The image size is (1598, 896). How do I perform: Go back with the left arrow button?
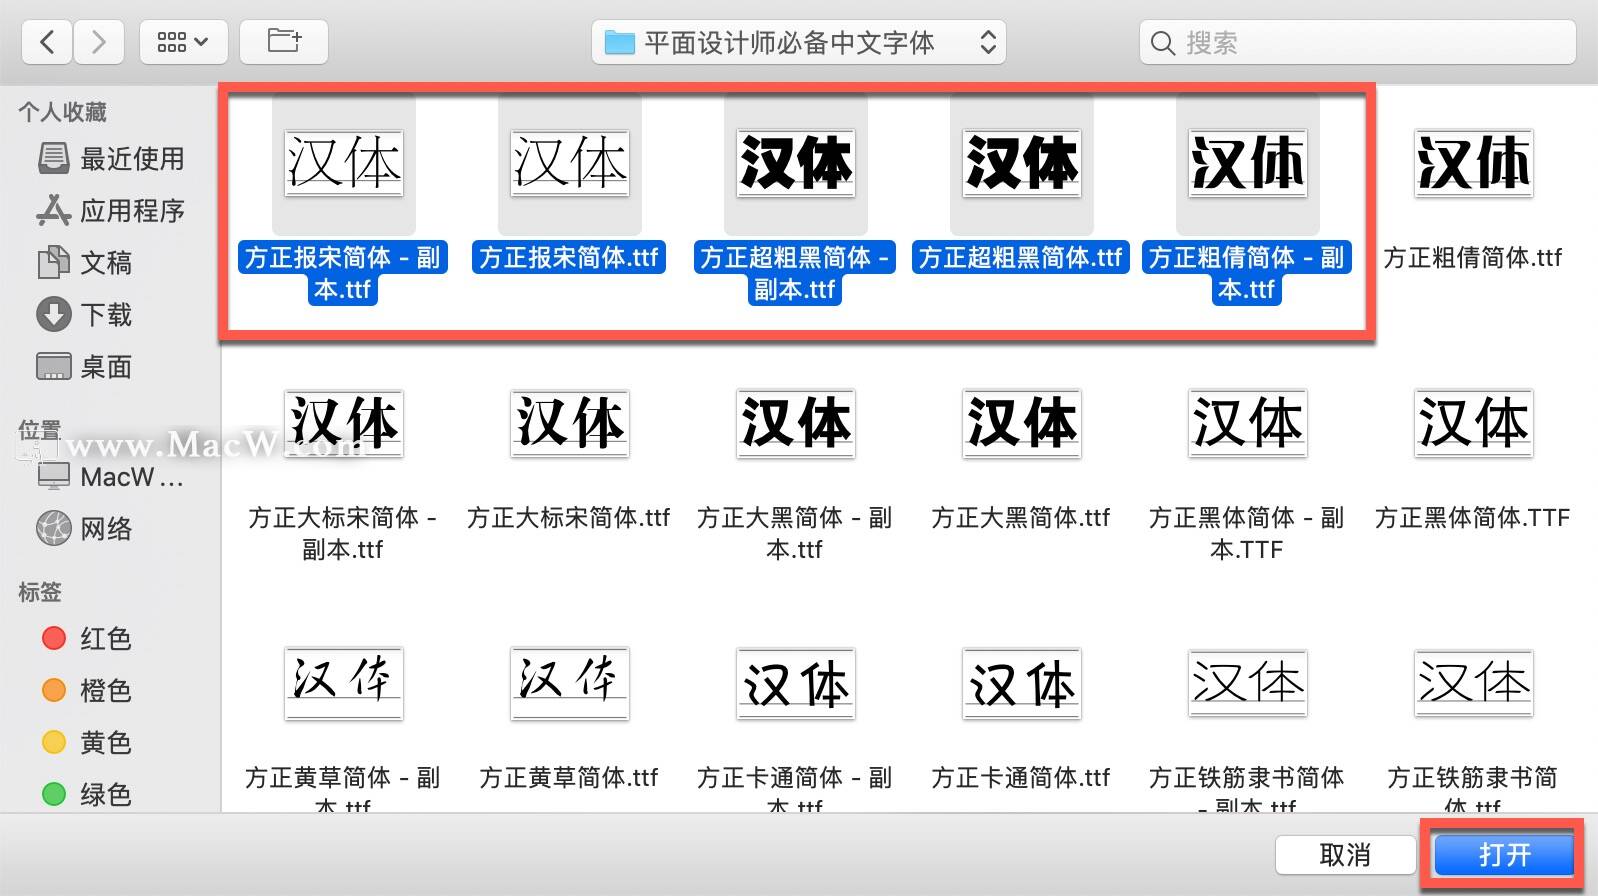coord(47,42)
